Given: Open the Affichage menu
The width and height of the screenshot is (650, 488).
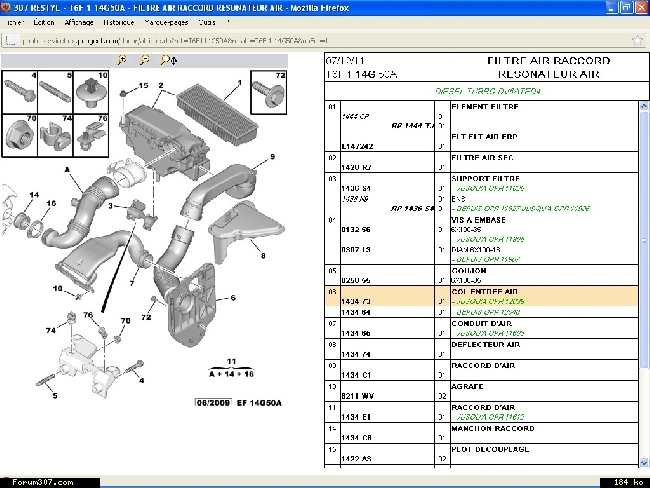Looking at the screenshot, I should (x=80, y=21).
